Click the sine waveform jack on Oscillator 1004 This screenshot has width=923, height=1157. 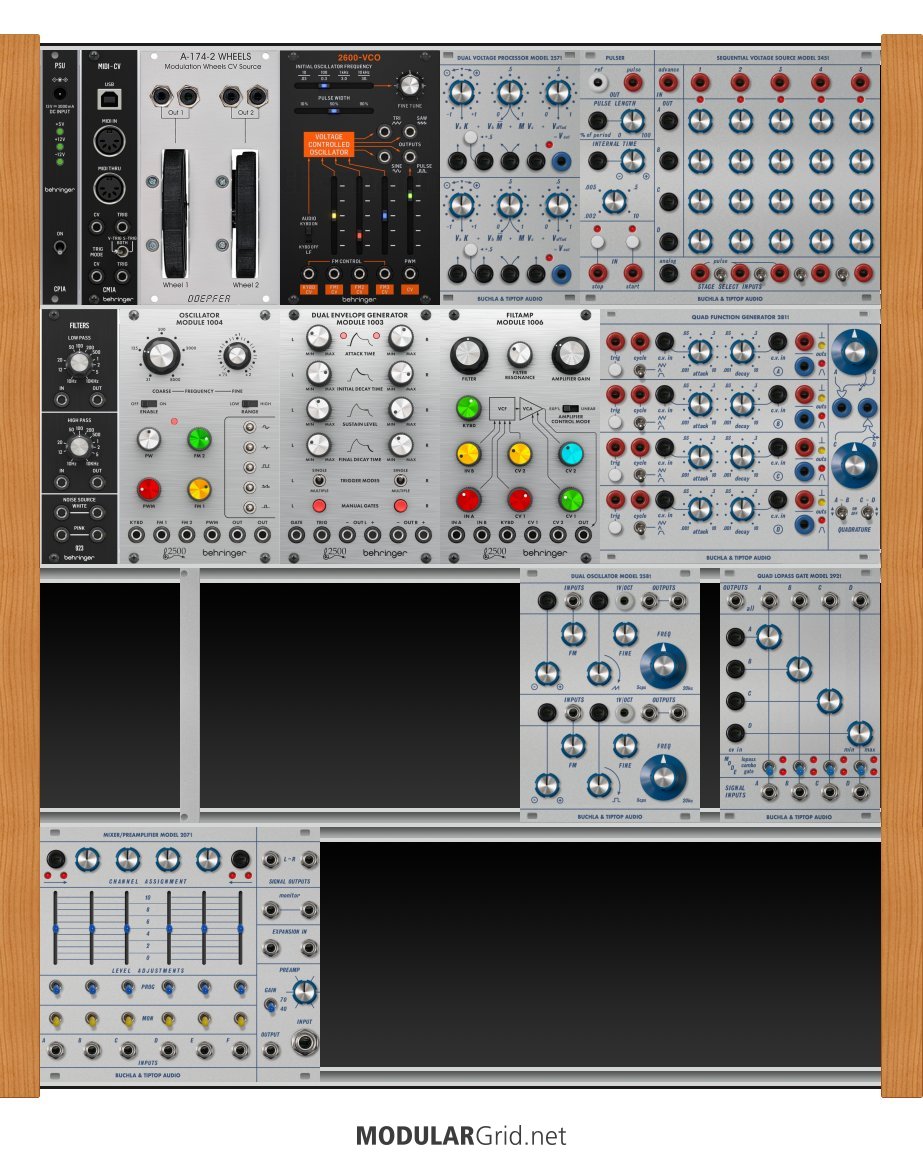[x=250, y=427]
